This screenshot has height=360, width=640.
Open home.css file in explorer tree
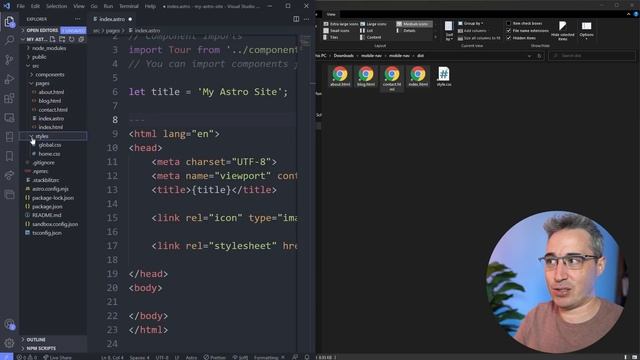[53, 154]
